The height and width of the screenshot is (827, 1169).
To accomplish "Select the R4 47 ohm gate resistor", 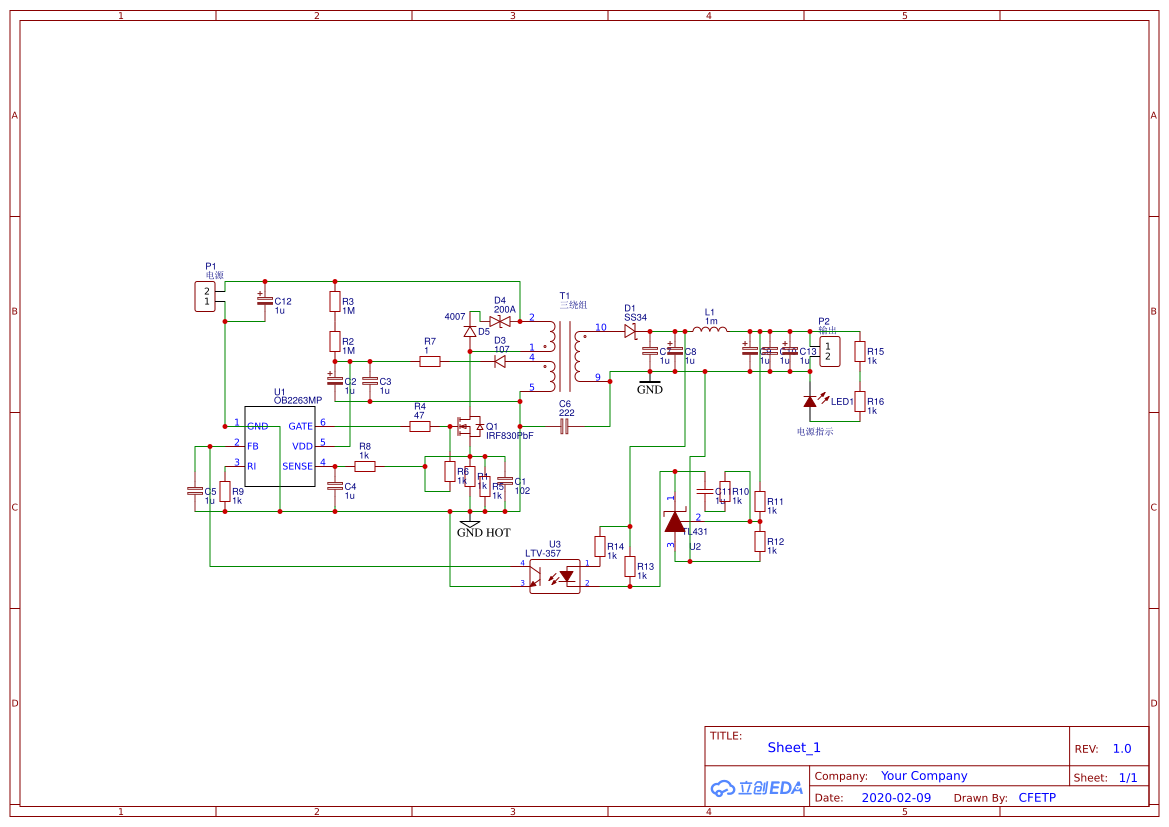I will (420, 427).
